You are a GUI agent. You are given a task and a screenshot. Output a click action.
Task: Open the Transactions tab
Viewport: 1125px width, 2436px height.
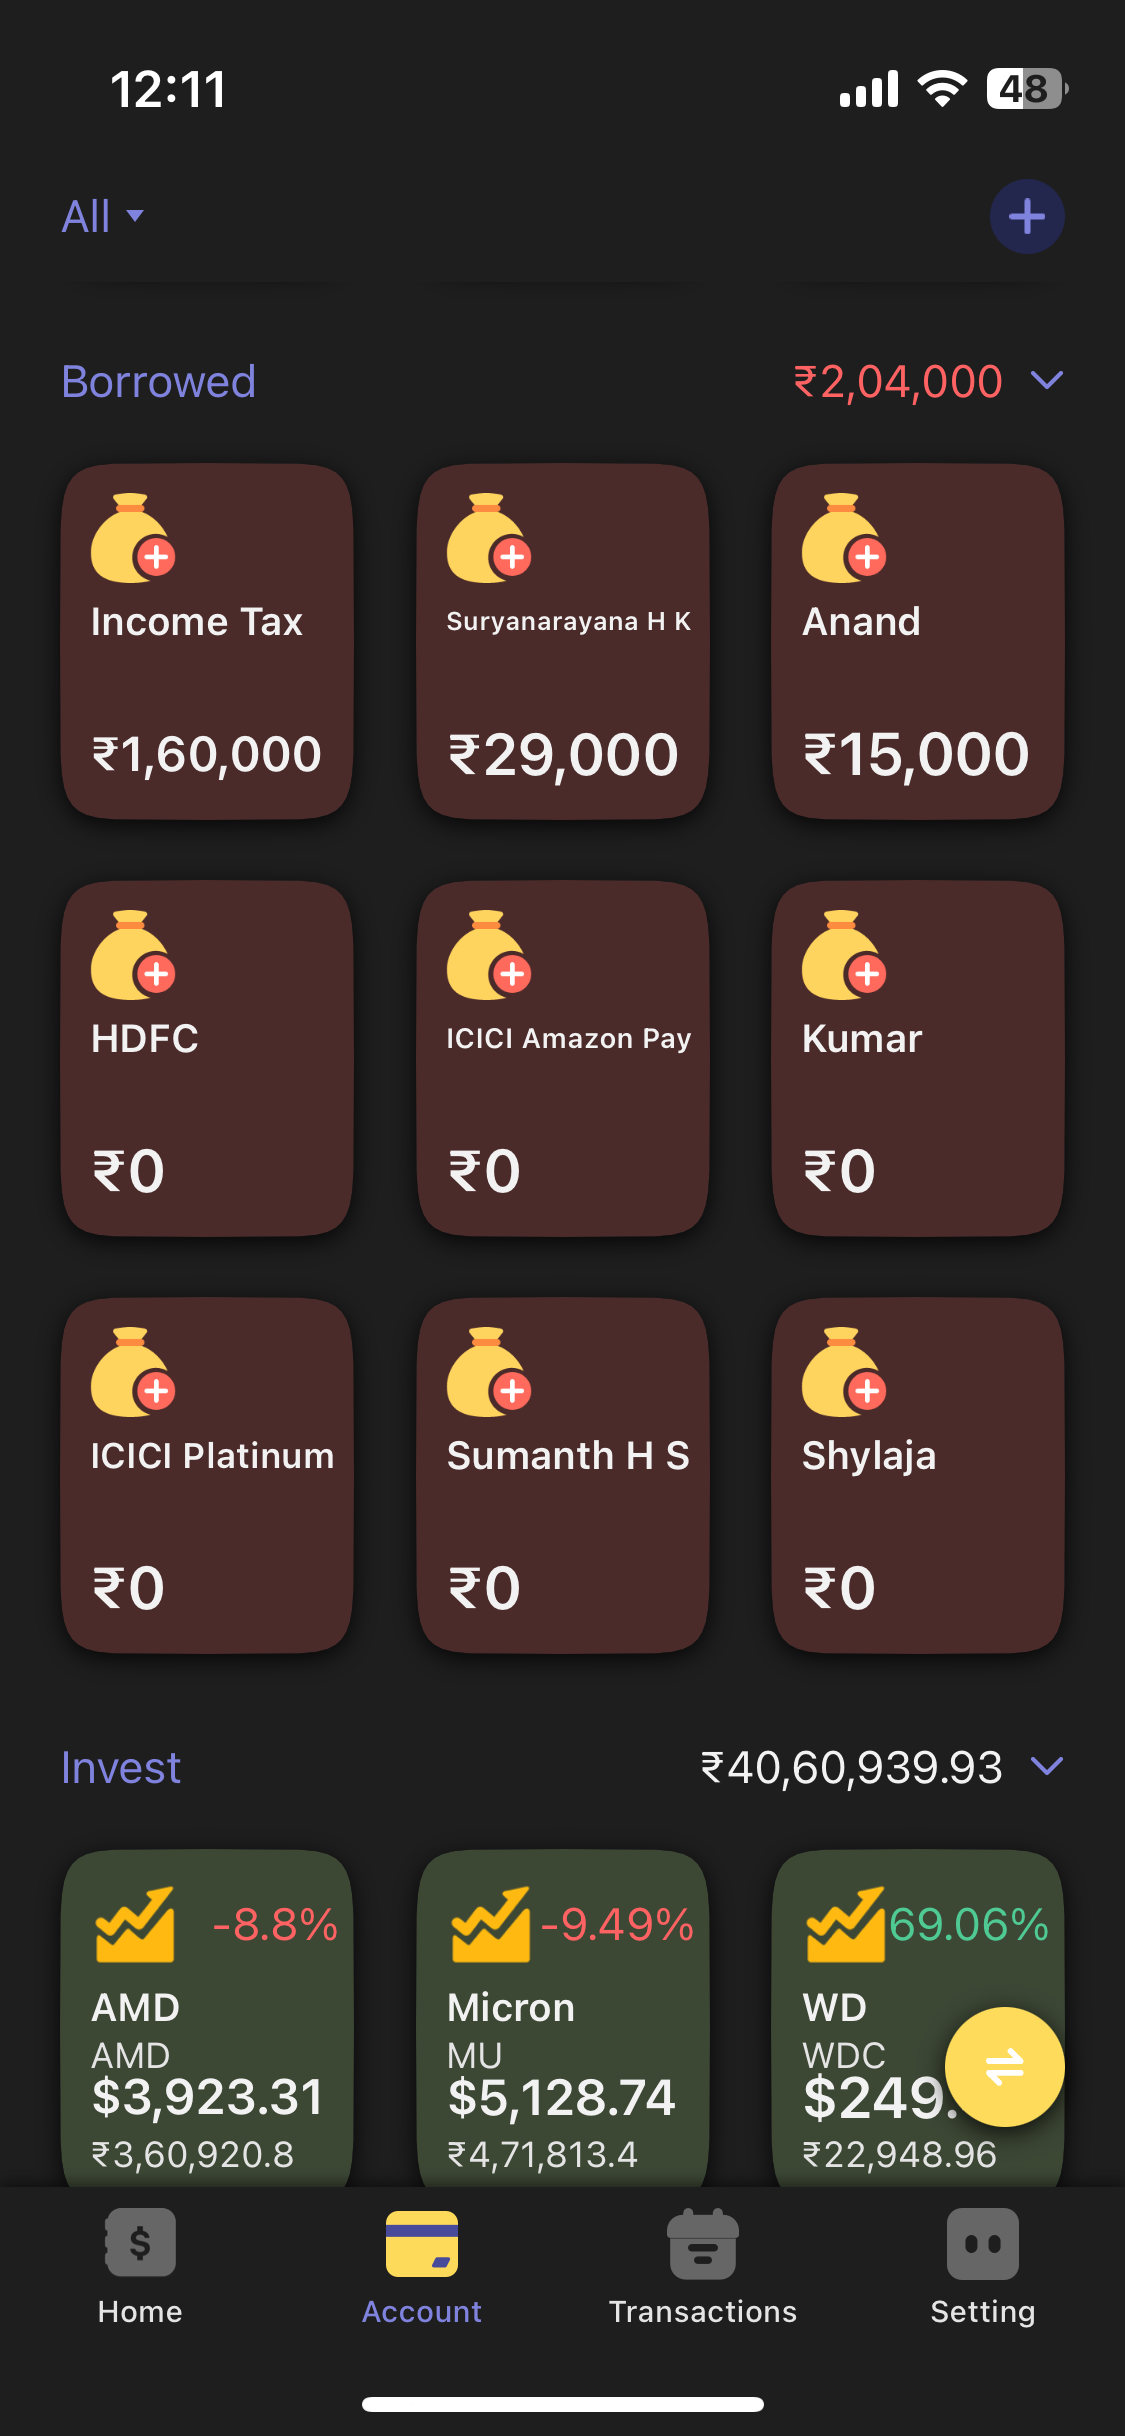click(x=702, y=2267)
